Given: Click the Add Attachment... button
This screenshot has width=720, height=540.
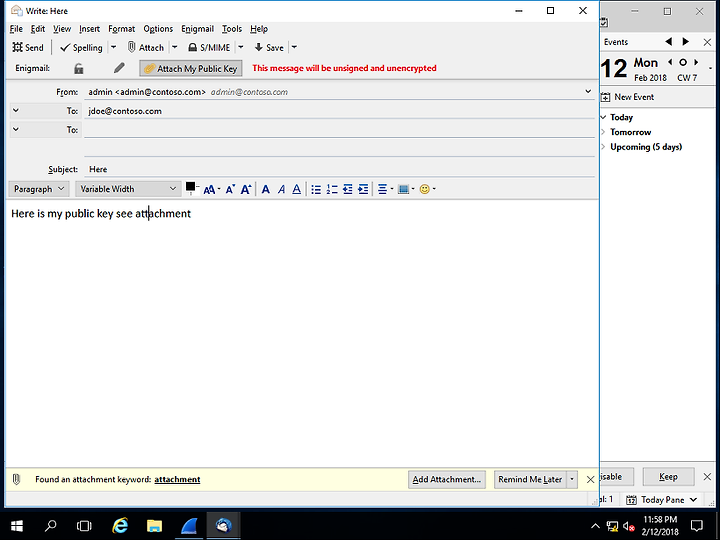Looking at the screenshot, I should pyautogui.click(x=446, y=479).
